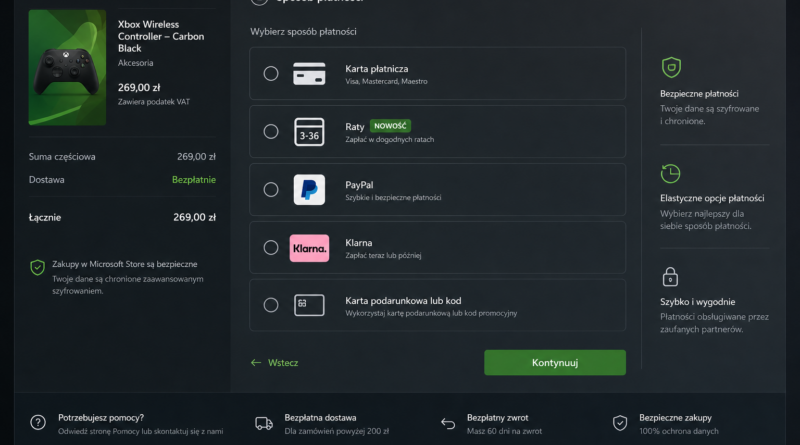Click the pink Klarna logo
This screenshot has height=445, width=800.
[x=309, y=248]
